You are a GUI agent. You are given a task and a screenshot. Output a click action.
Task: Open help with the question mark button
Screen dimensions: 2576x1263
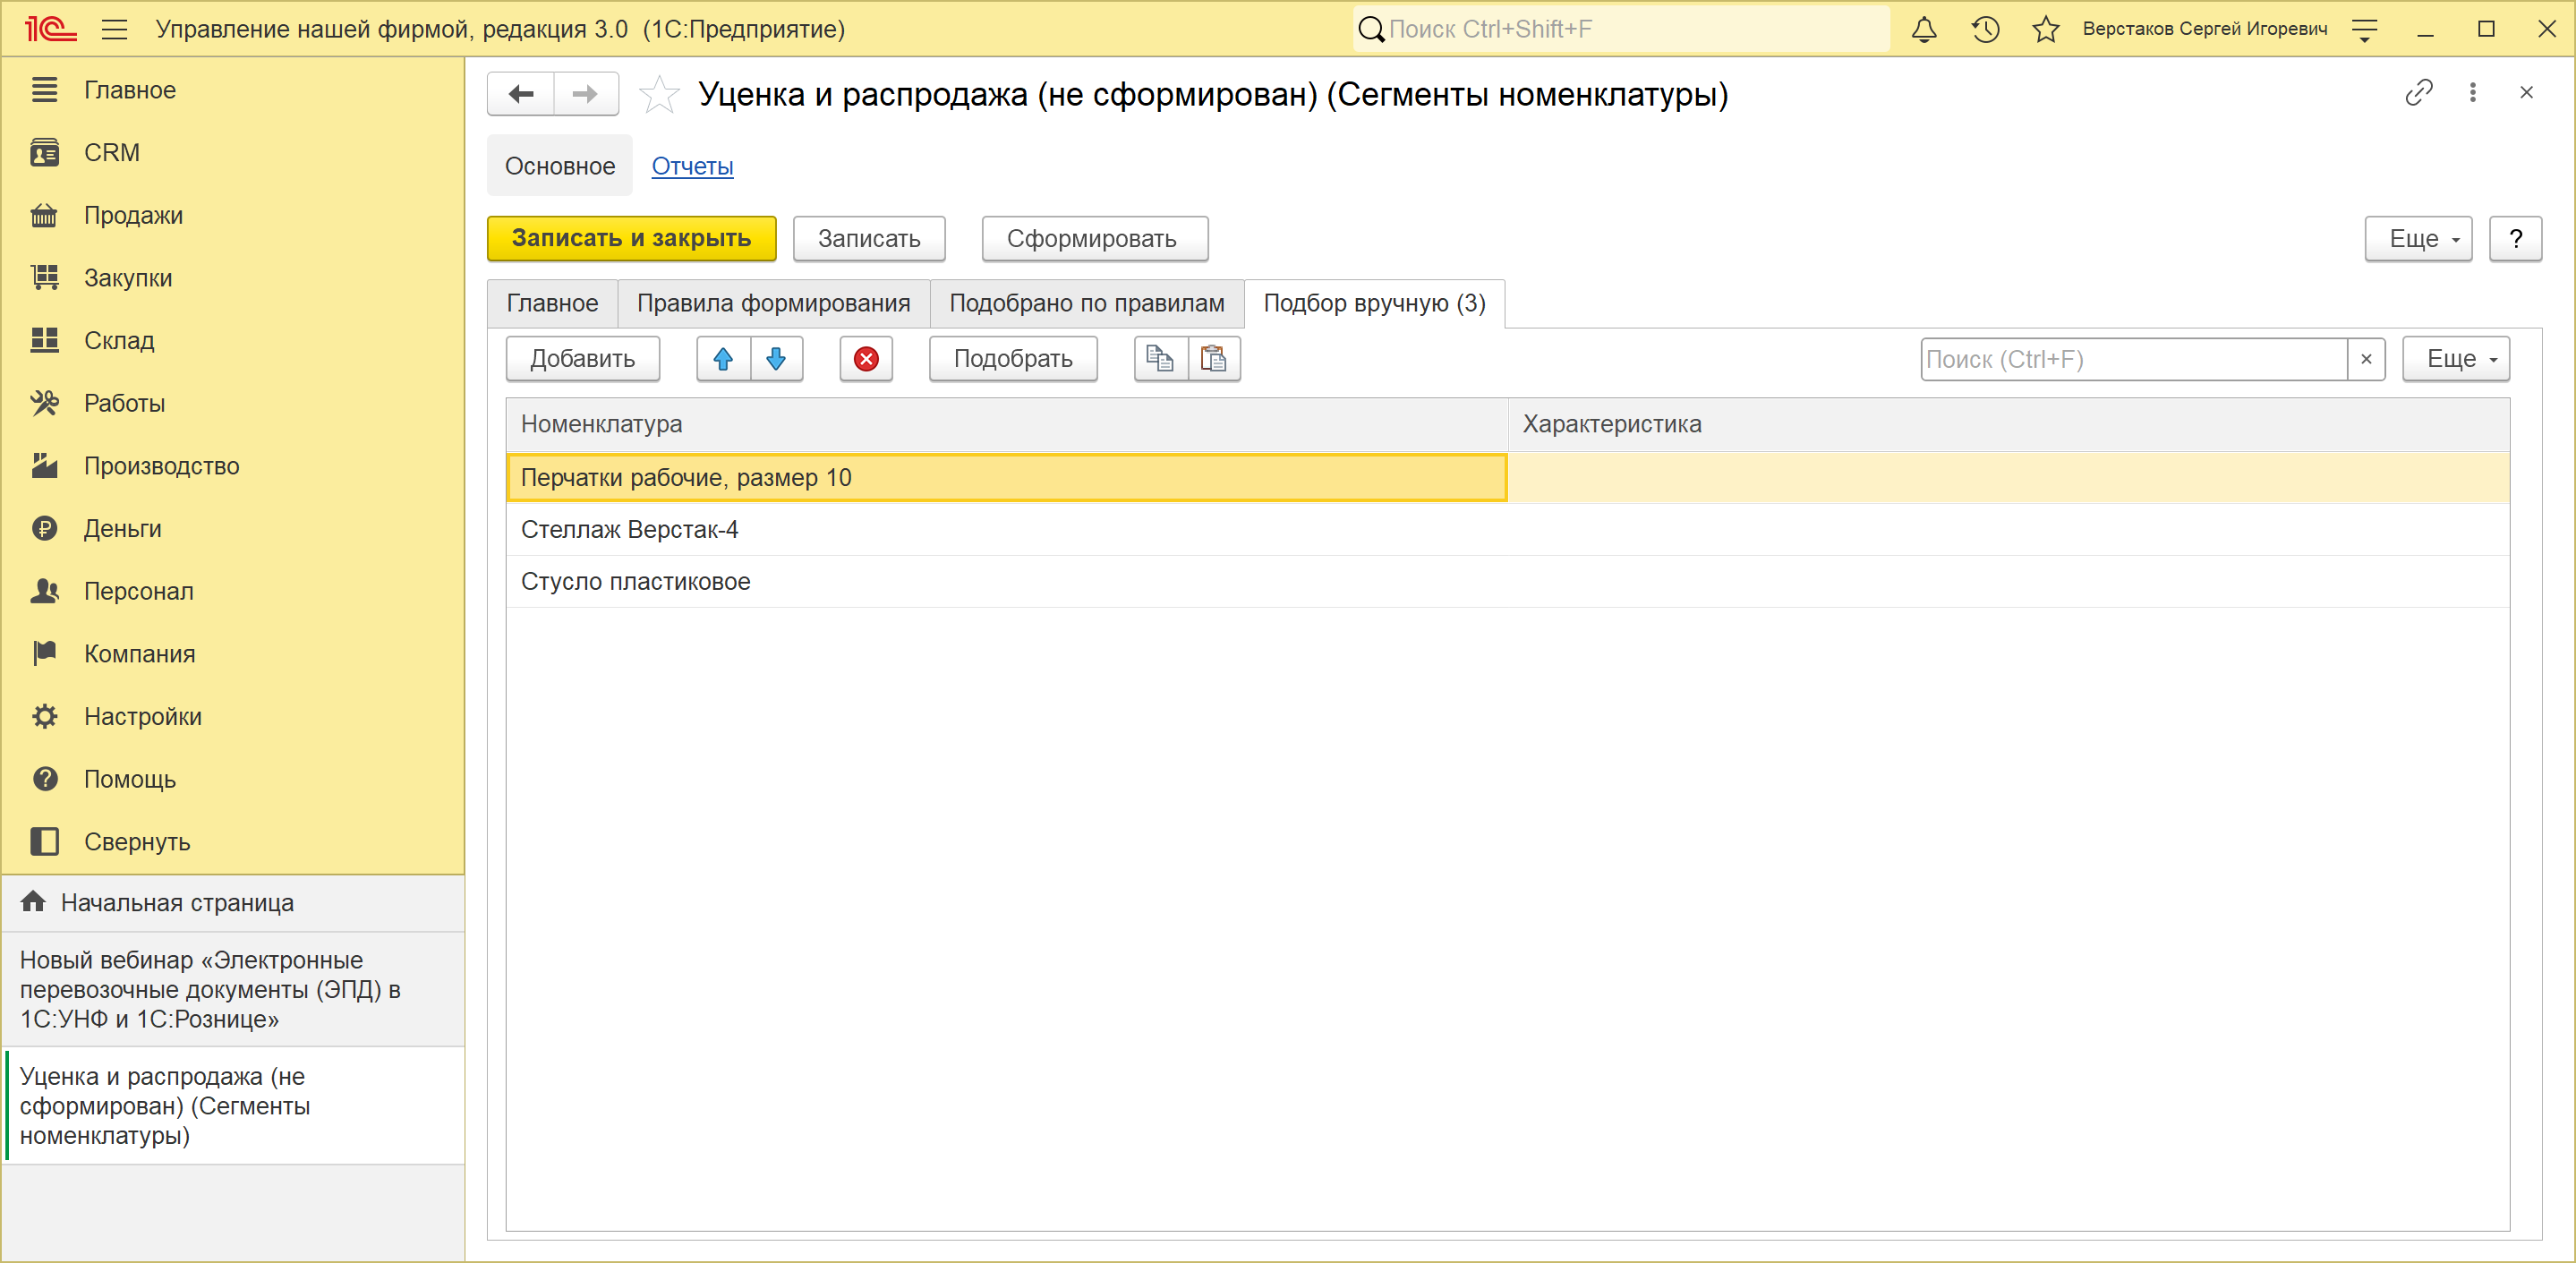[x=2515, y=238]
